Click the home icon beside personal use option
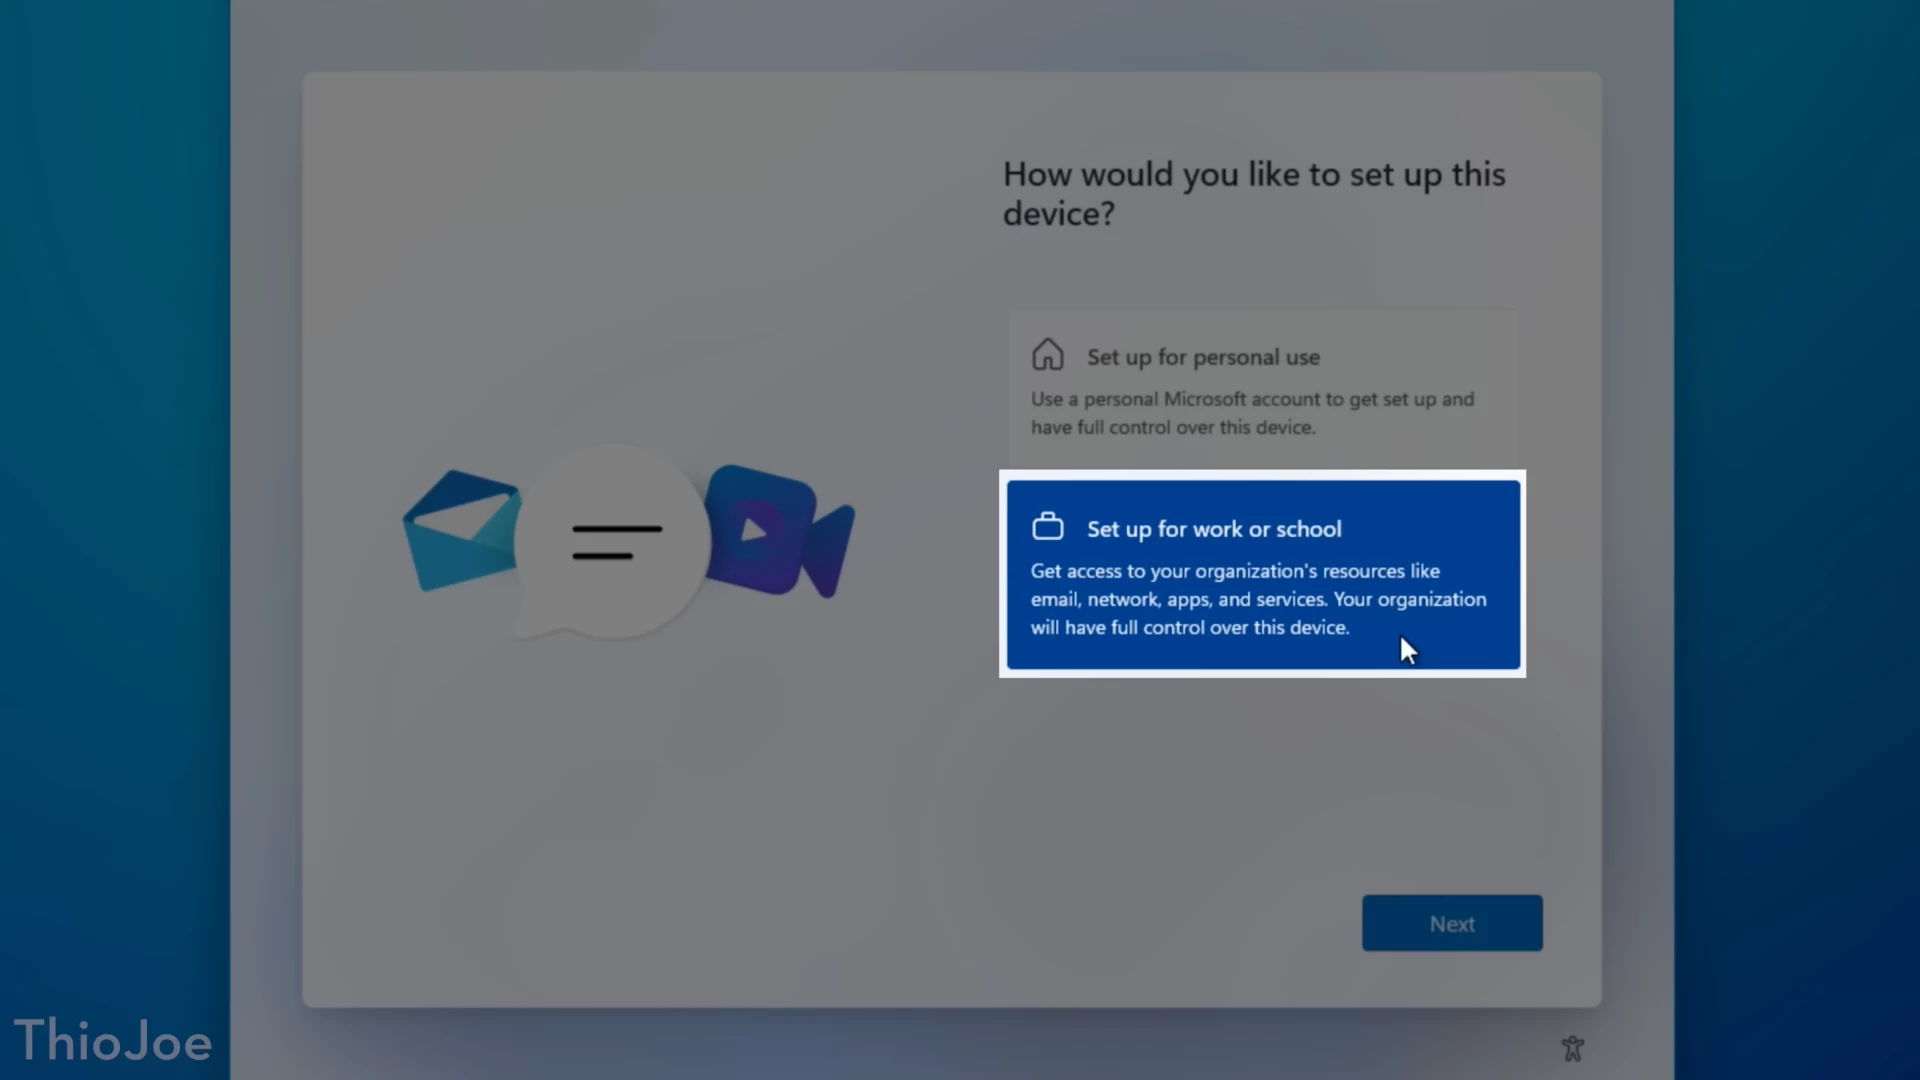Viewport: 1920px width, 1080px height. [x=1048, y=355]
